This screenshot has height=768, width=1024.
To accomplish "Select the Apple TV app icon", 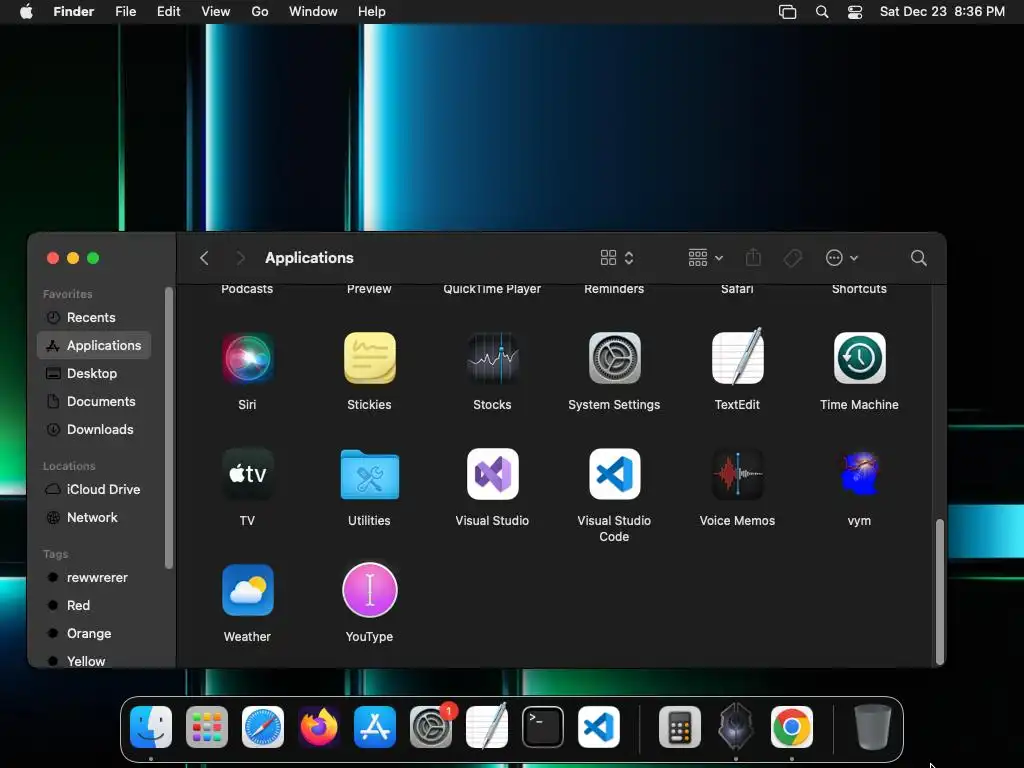I will point(247,474).
